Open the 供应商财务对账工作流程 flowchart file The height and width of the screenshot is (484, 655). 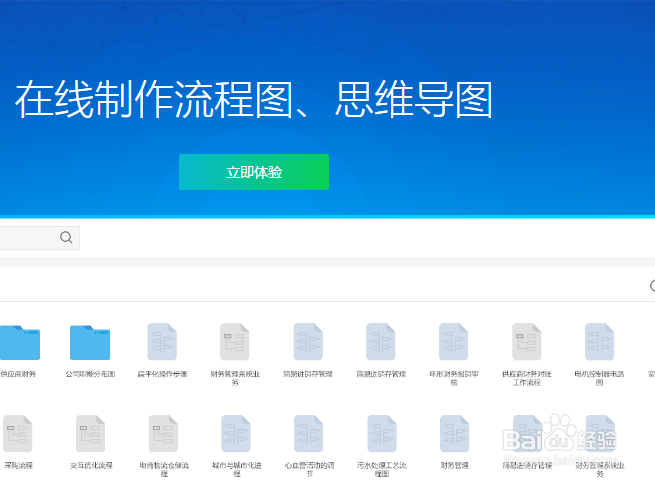pos(527,342)
